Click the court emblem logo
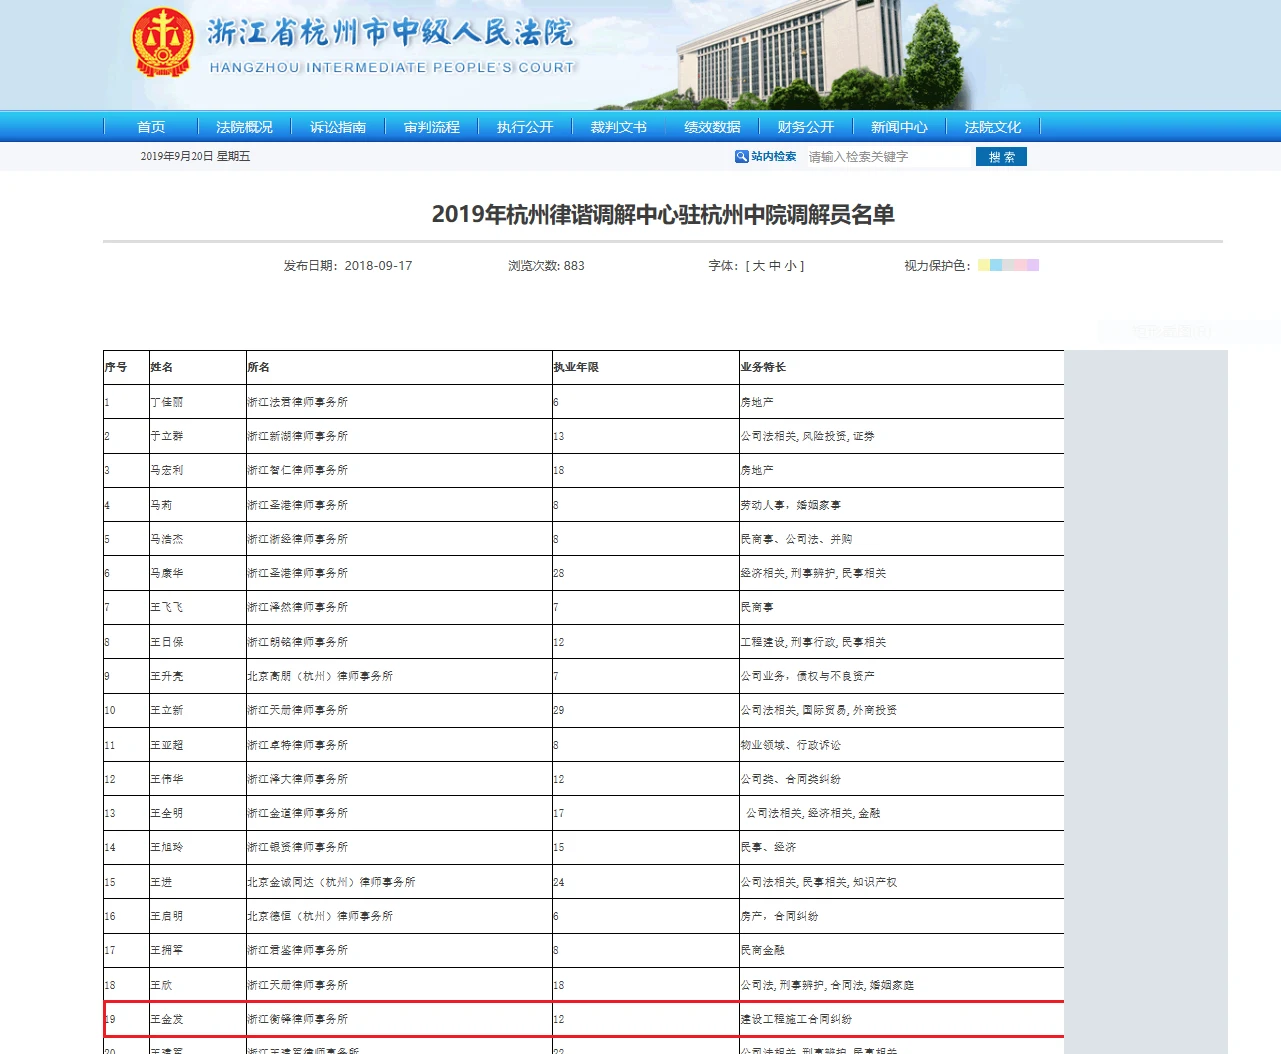 (163, 42)
